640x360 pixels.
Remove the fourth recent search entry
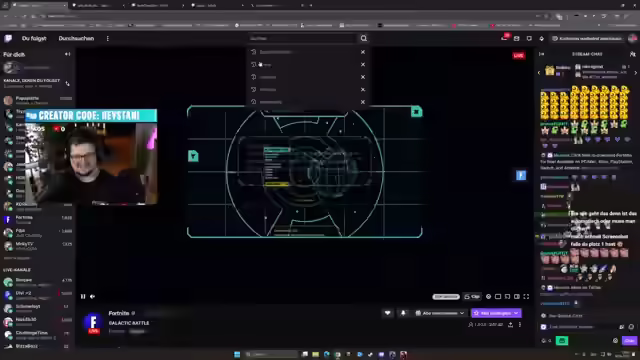pyautogui.click(x=362, y=89)
